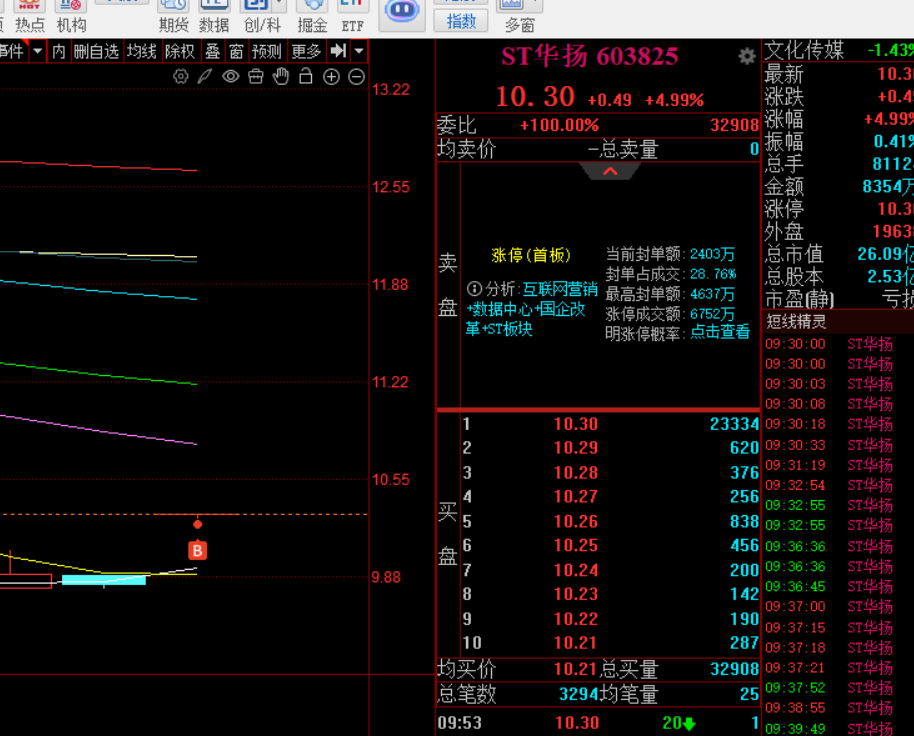The height and width of the screenshot is (736, 914).
Task: Click the 内 chart toolbar item
Action: (59, 51)
